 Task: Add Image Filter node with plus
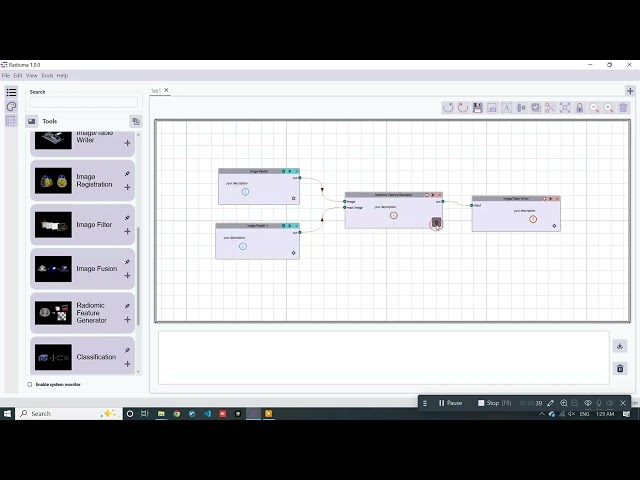tap(127, 231)
